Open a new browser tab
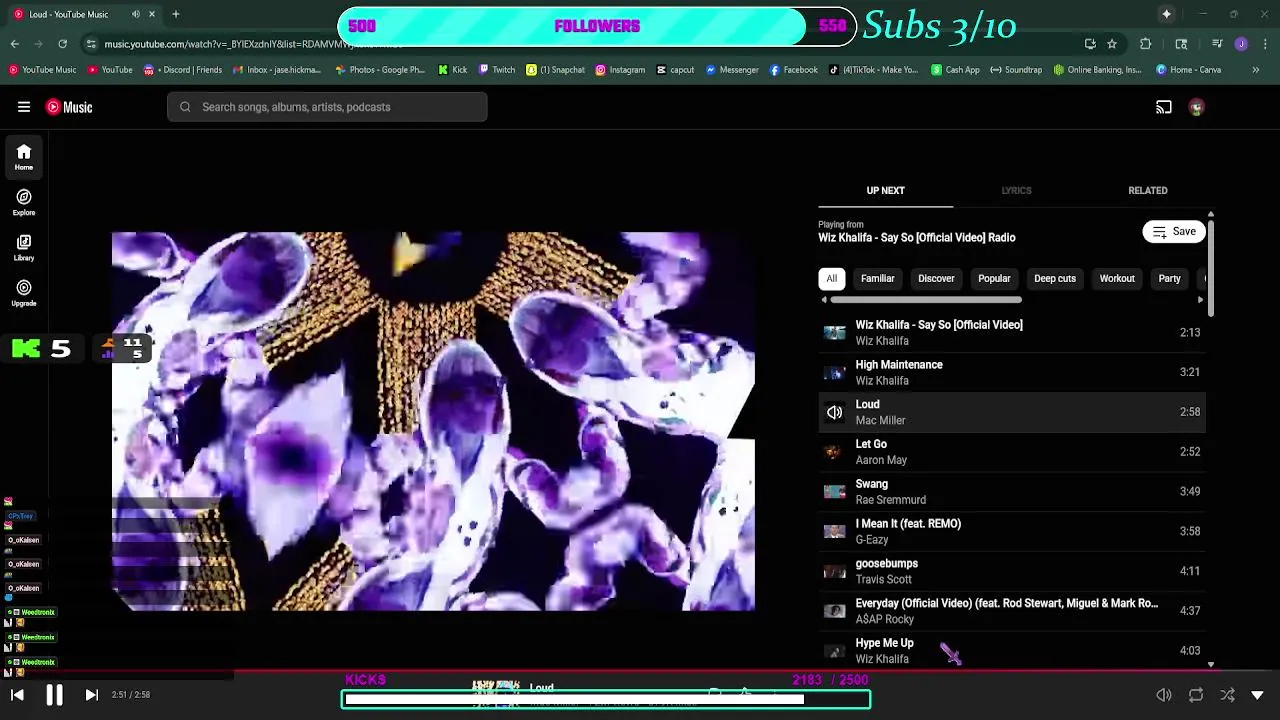This screenshot has height=720, width=1280. (175, 14)
